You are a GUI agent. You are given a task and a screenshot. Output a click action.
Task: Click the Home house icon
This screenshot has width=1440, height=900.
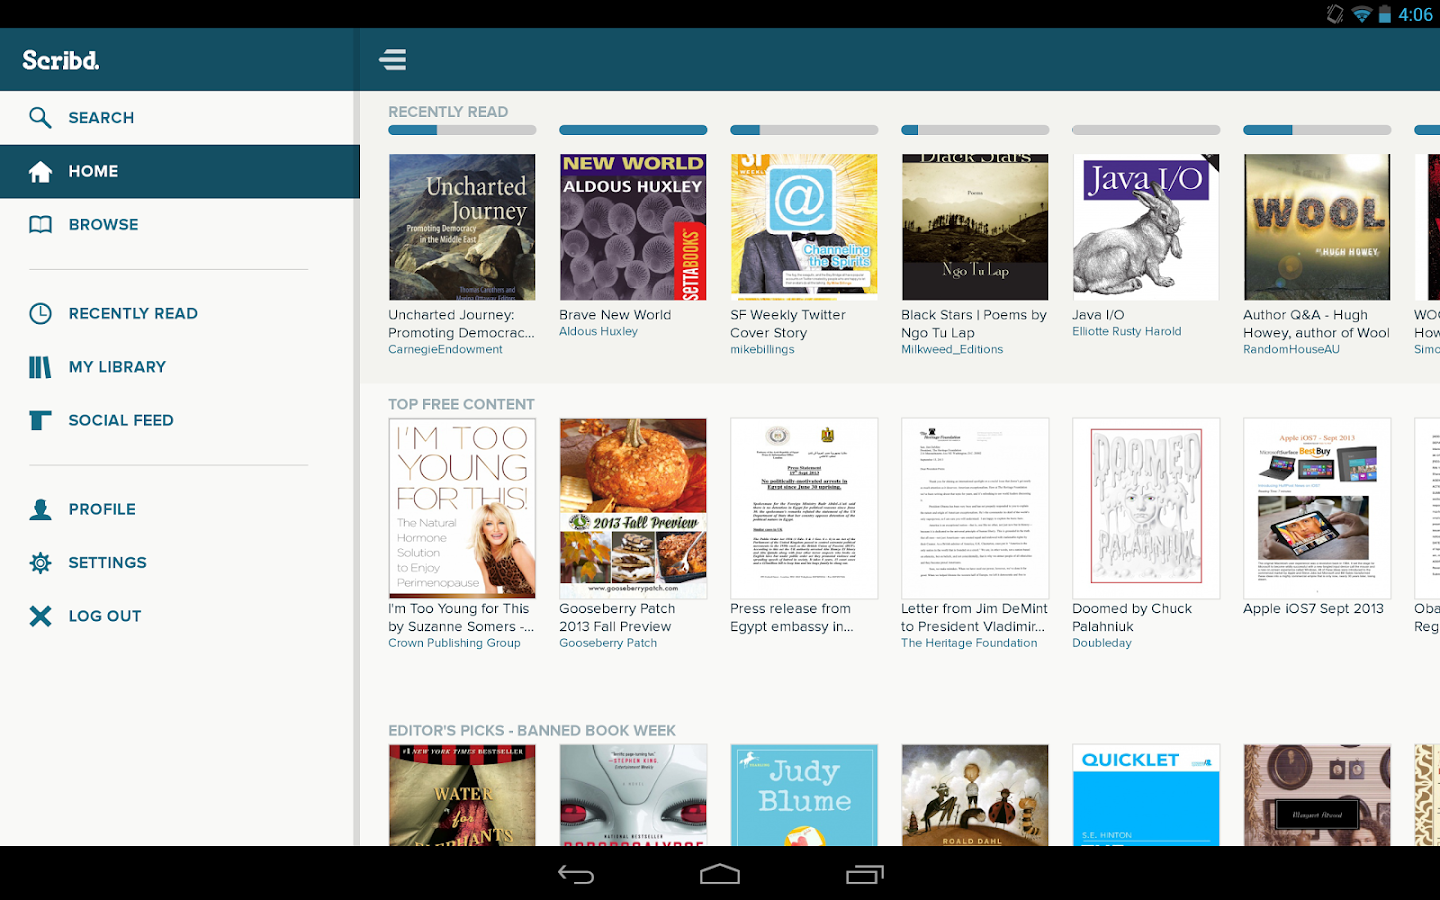coord(40,172)
